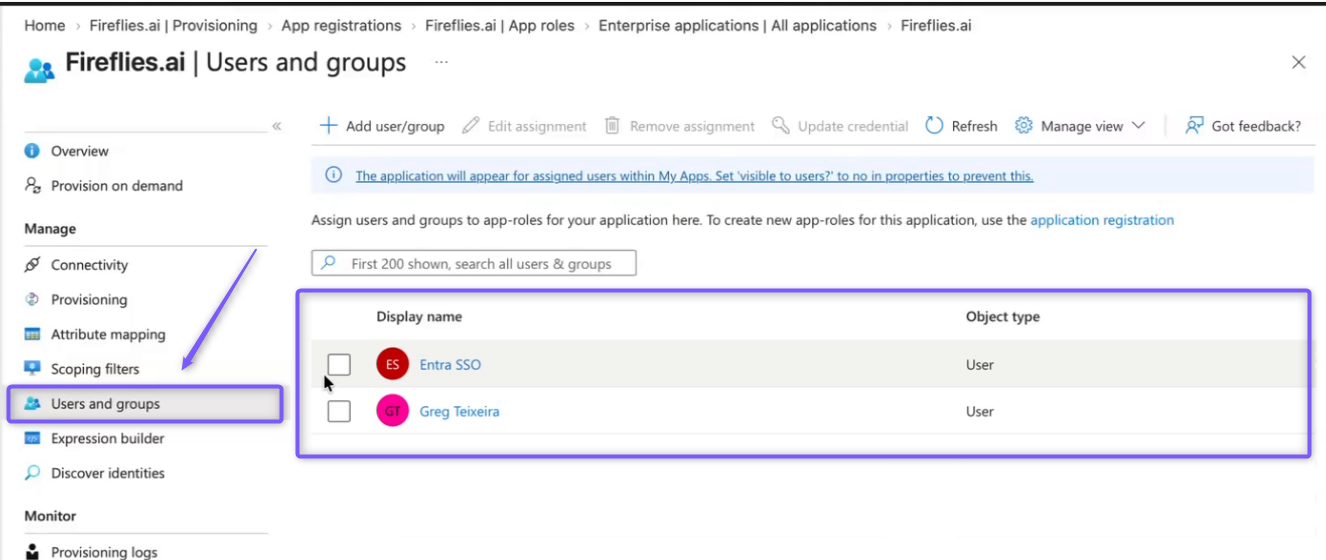
Task: Sort by Display name column header
Action: [419, 316]
